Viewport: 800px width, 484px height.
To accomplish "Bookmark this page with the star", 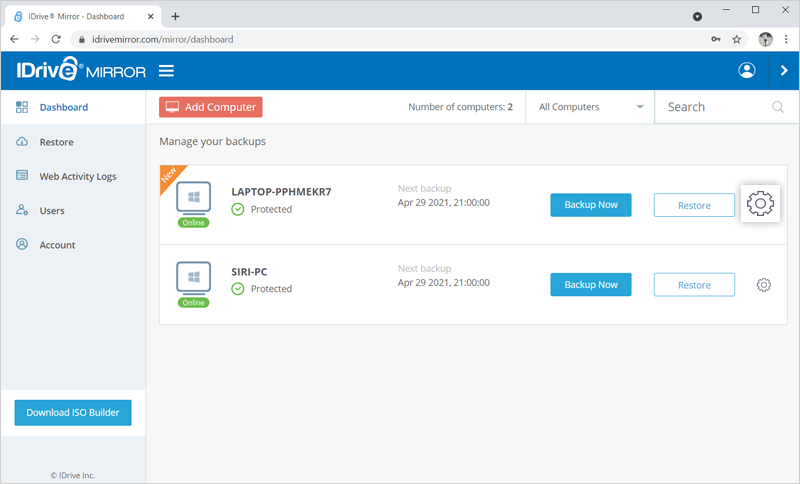I will pyautogui.click(x=736, y=39).
